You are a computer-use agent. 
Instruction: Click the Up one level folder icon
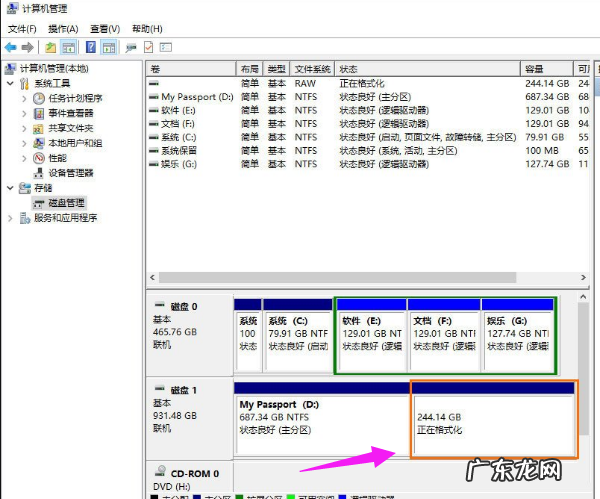click(x=51, y=47)
